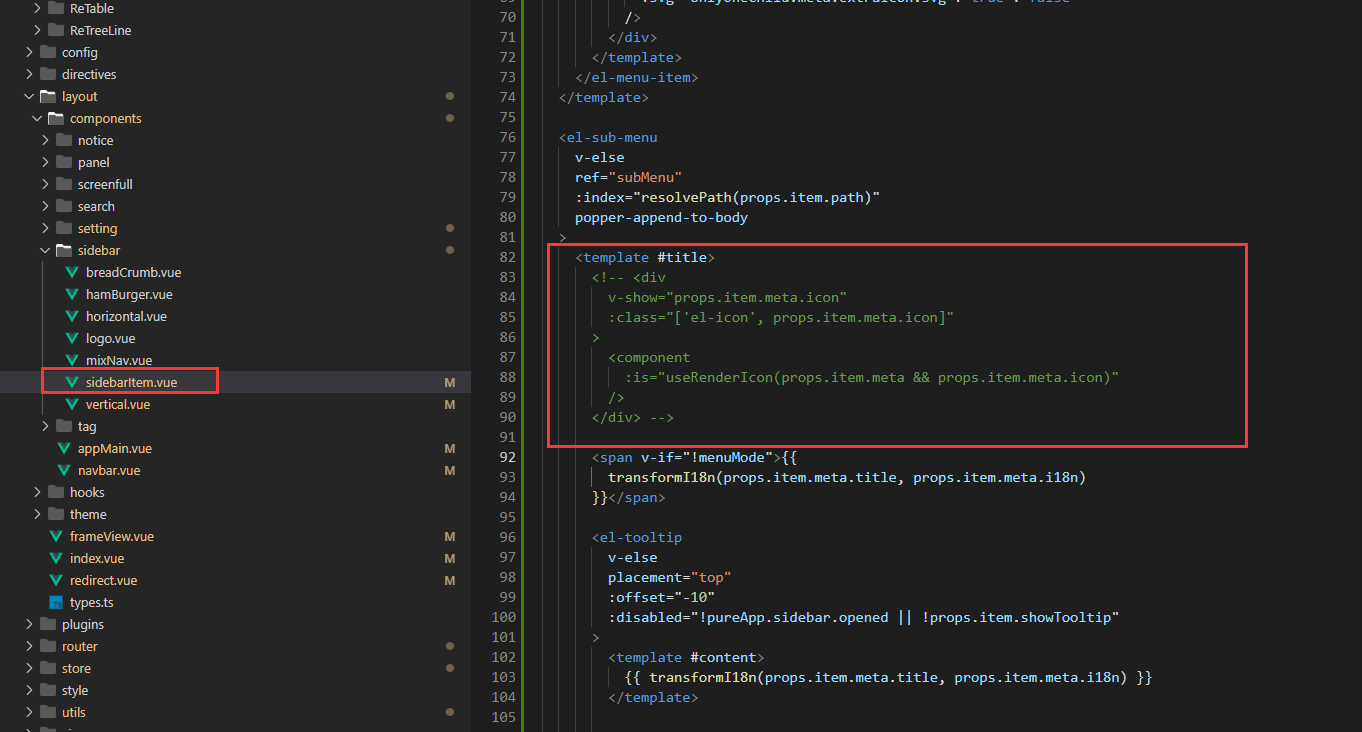Click the M status badge of frameView.vue
The height and width of the screenshot is (732, 1362).
tap(450, 536)
